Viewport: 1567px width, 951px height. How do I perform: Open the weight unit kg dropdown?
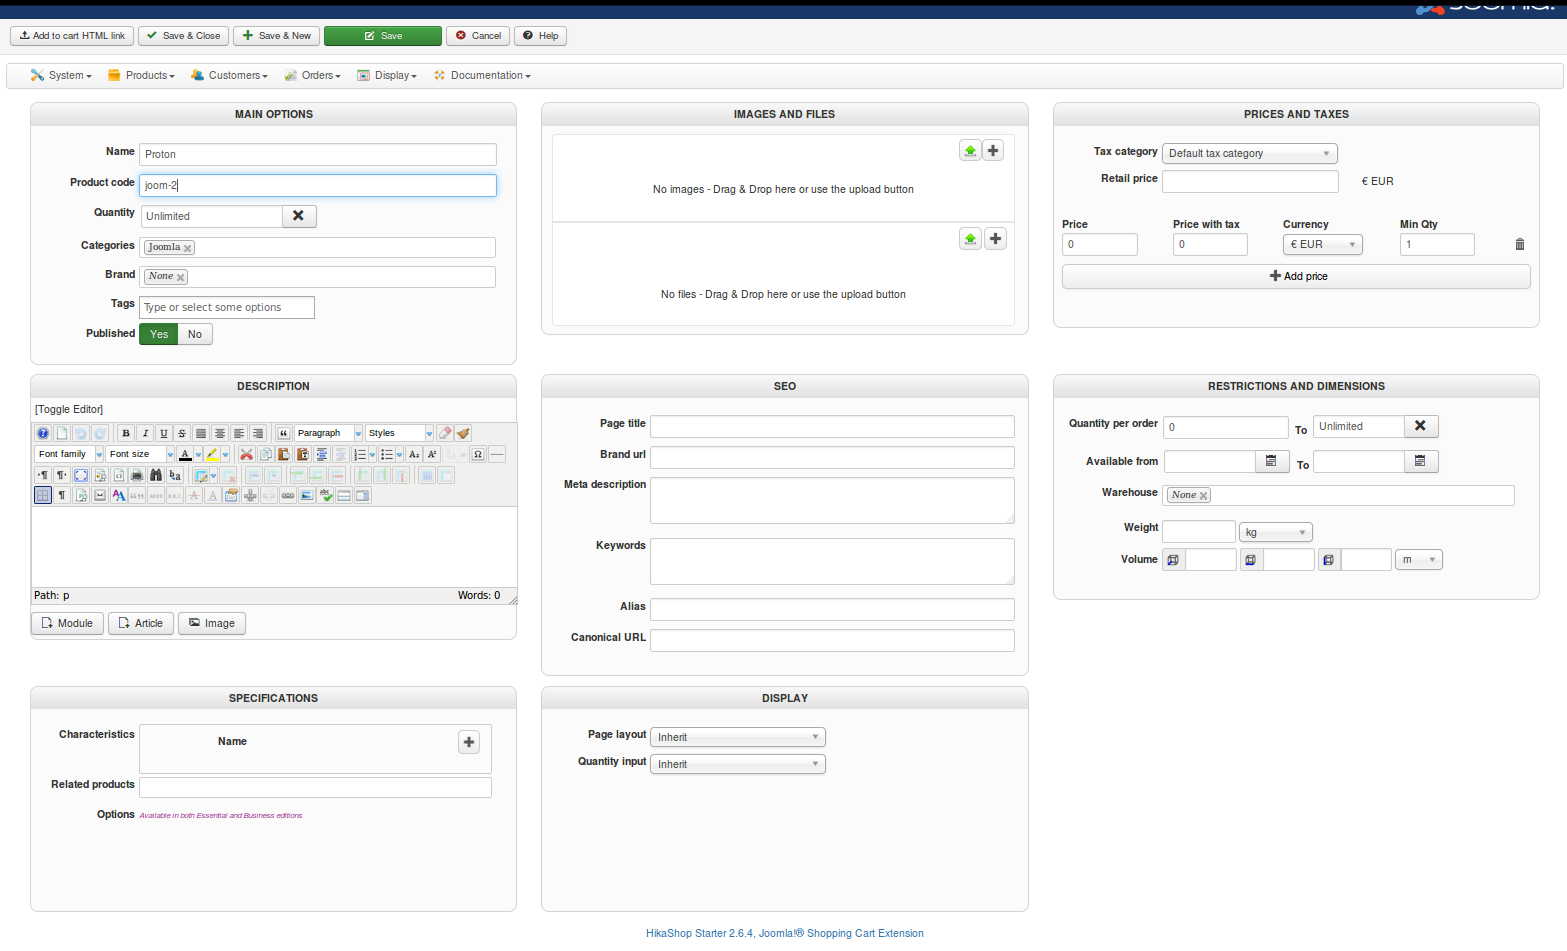point(1275,532)
